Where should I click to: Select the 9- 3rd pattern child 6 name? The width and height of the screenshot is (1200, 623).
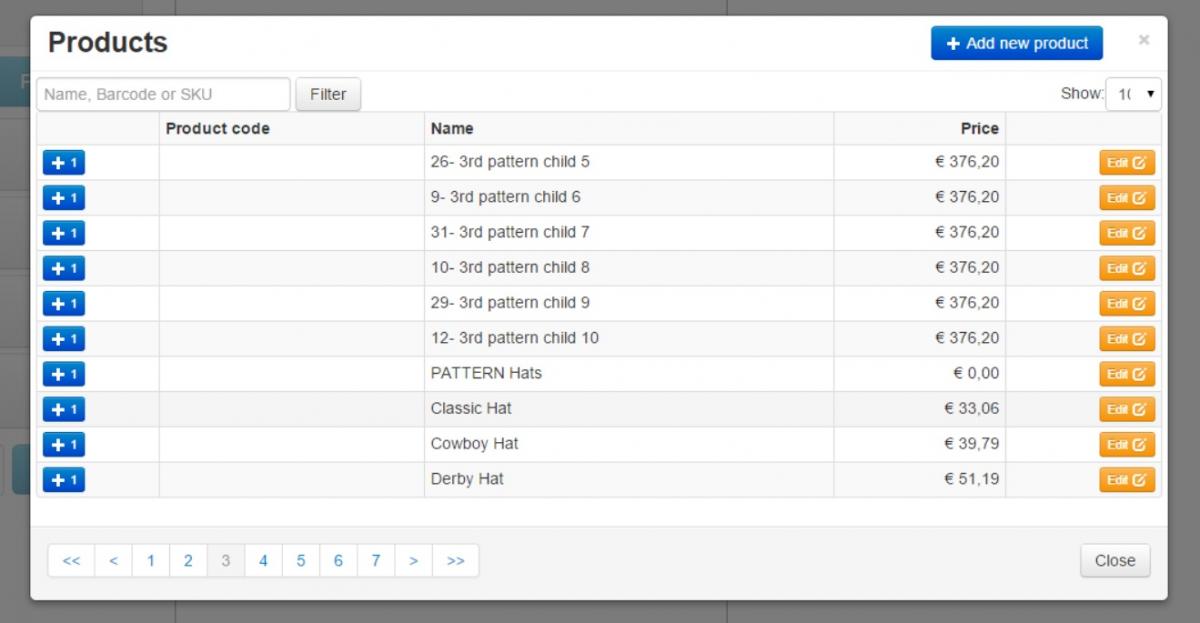506,197
